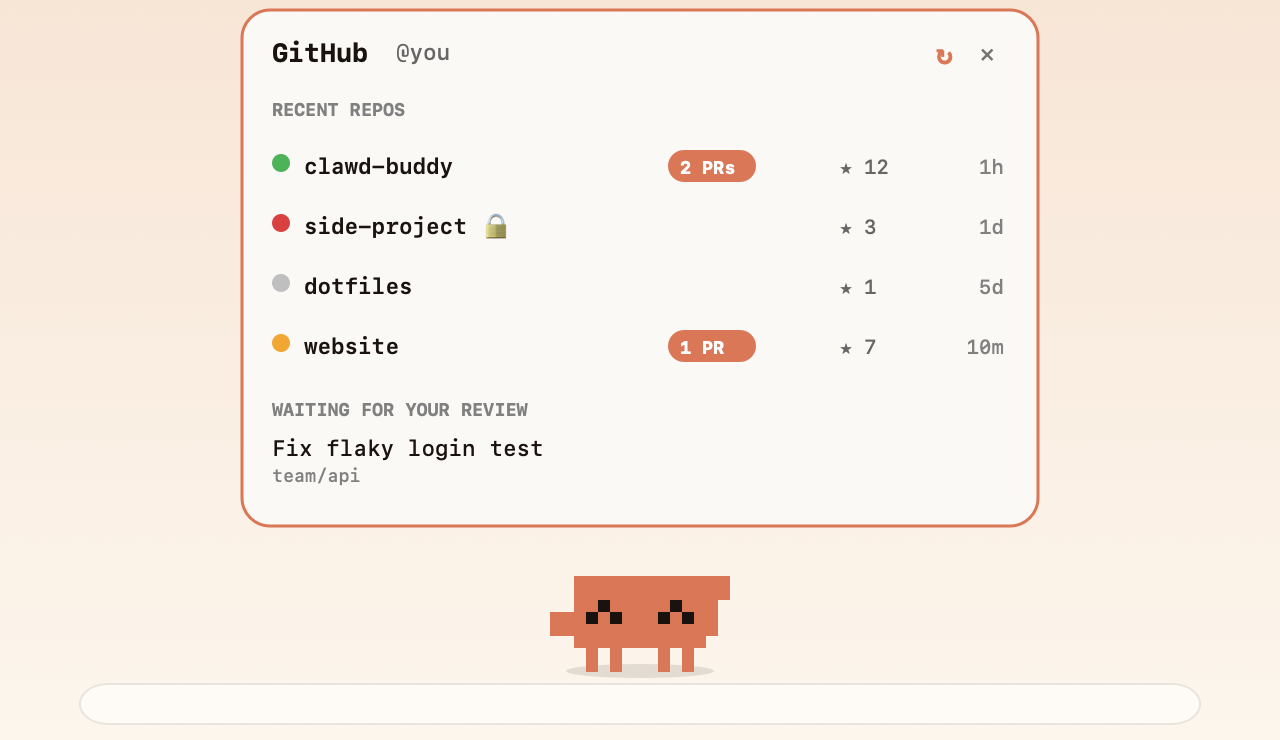Click the "1h" time on clawd-buddy
1280x740 pixels.
(x=991, y=167)
